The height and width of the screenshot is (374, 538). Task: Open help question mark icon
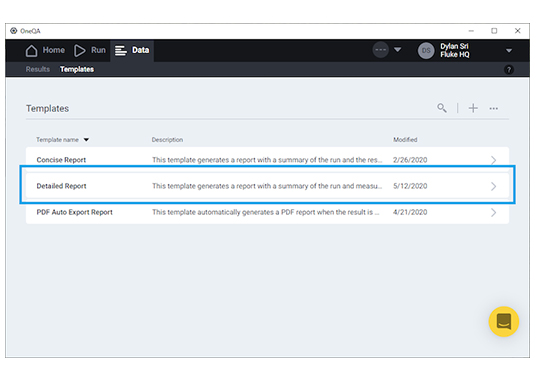pyautogui.click(x=509, y=70)
